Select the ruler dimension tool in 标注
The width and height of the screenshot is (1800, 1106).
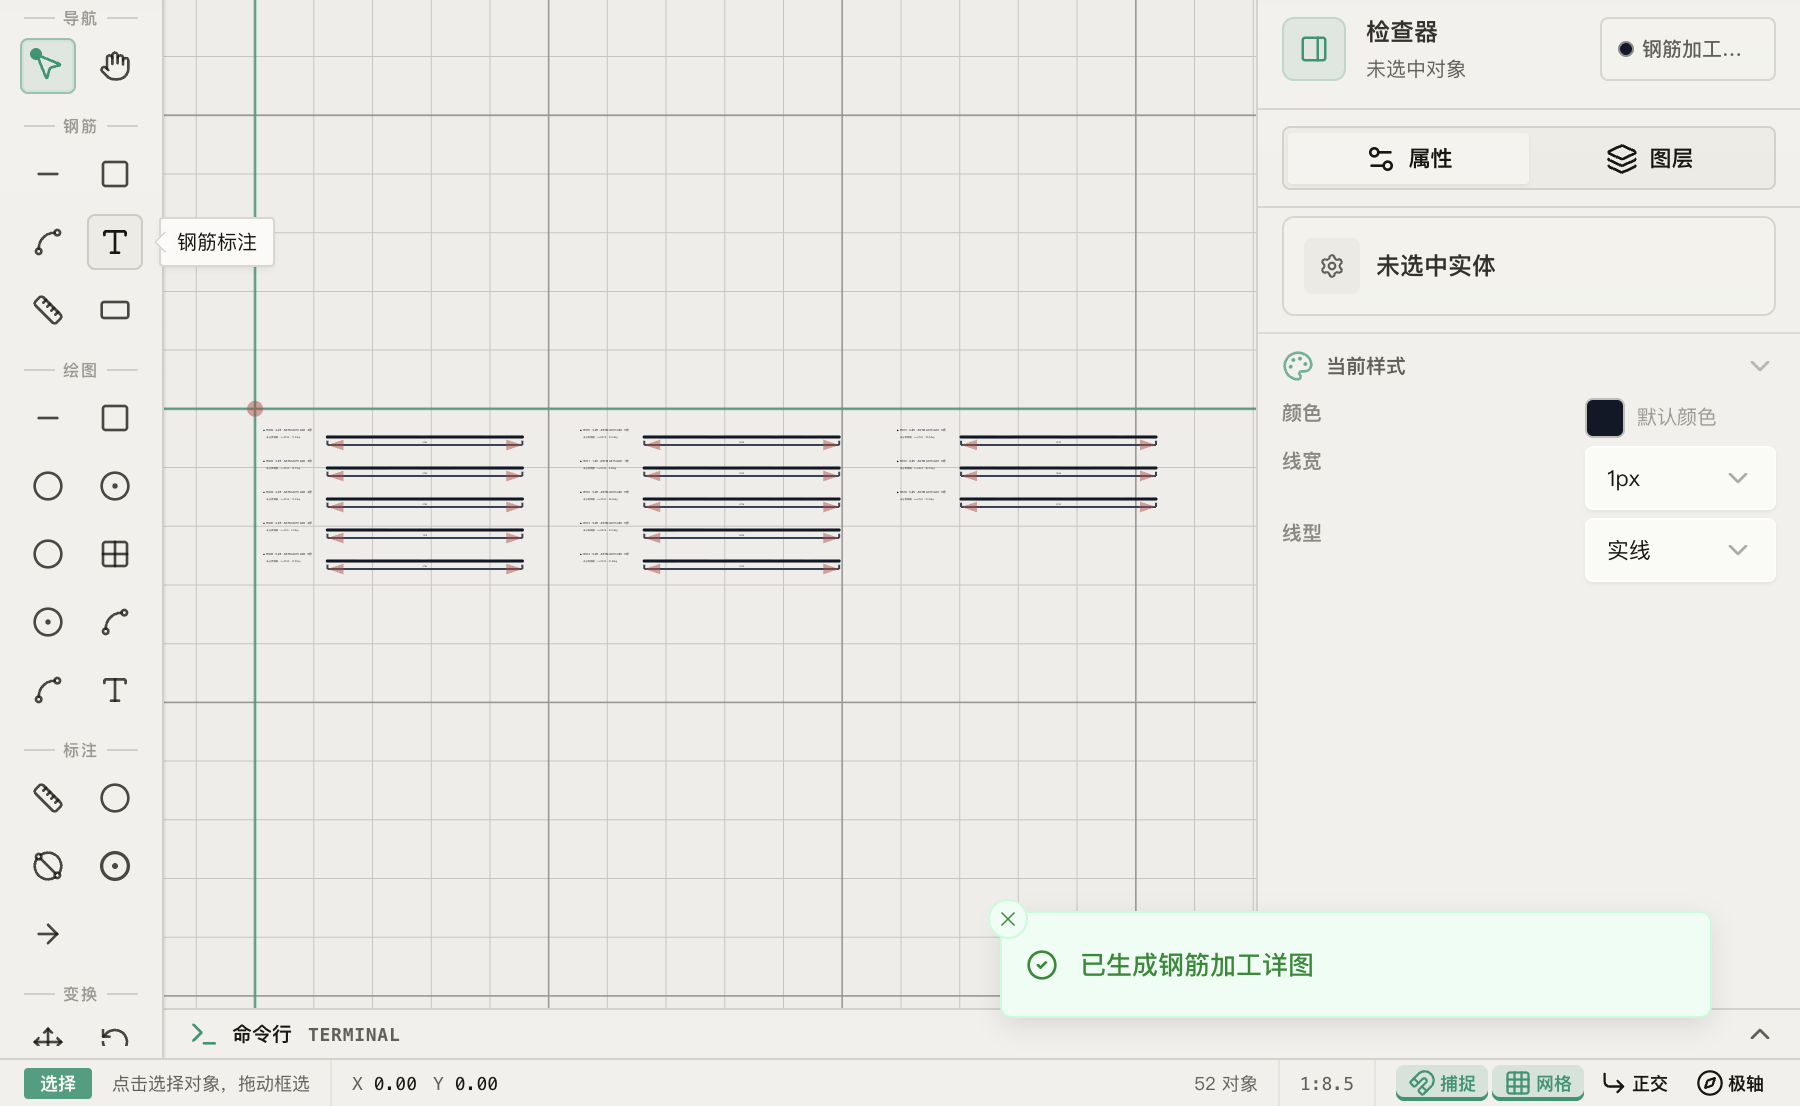(47, 798)
